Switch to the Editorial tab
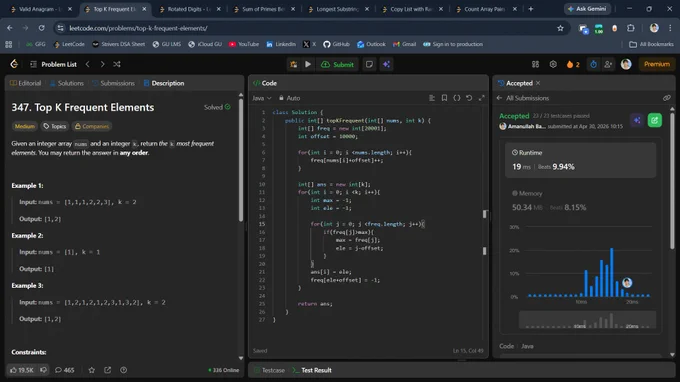 coord(26,83)
